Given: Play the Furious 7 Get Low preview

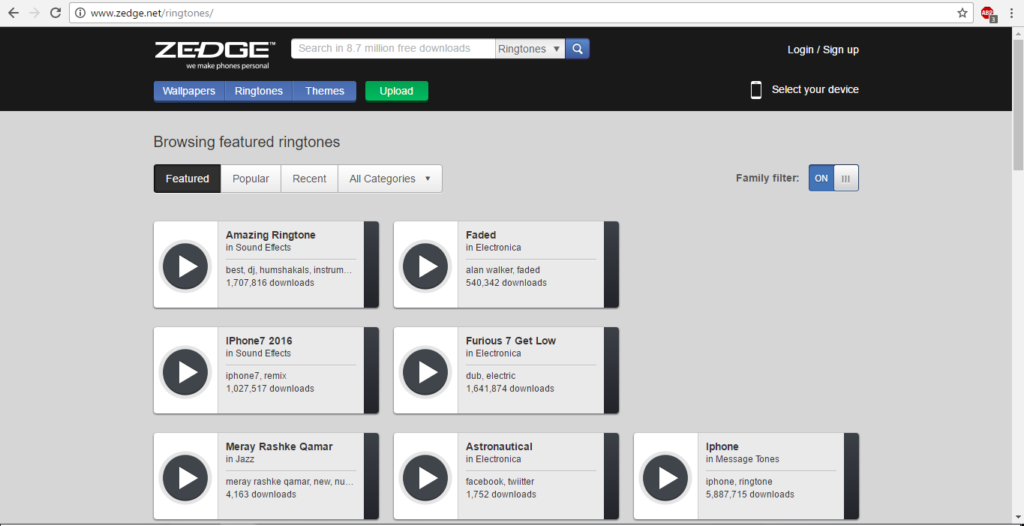Looking at the screenshot, I should pyautogui.click(x=426, y=372).
